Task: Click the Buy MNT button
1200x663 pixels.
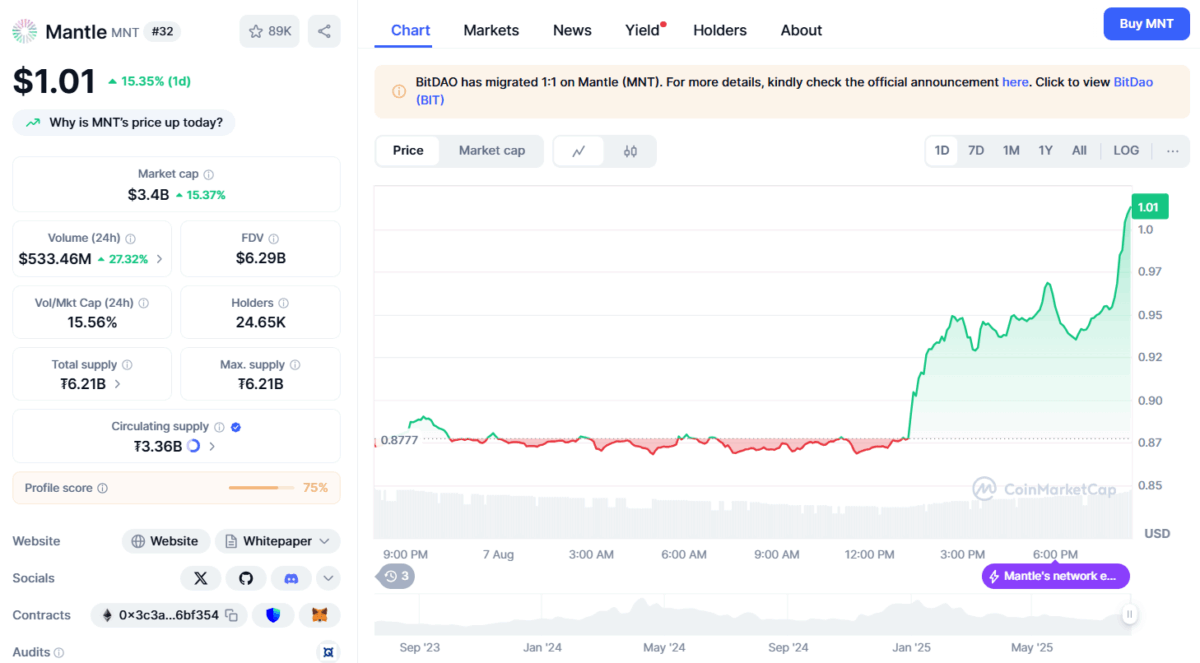Action: pyautogui.click(x=1146, y=24)
